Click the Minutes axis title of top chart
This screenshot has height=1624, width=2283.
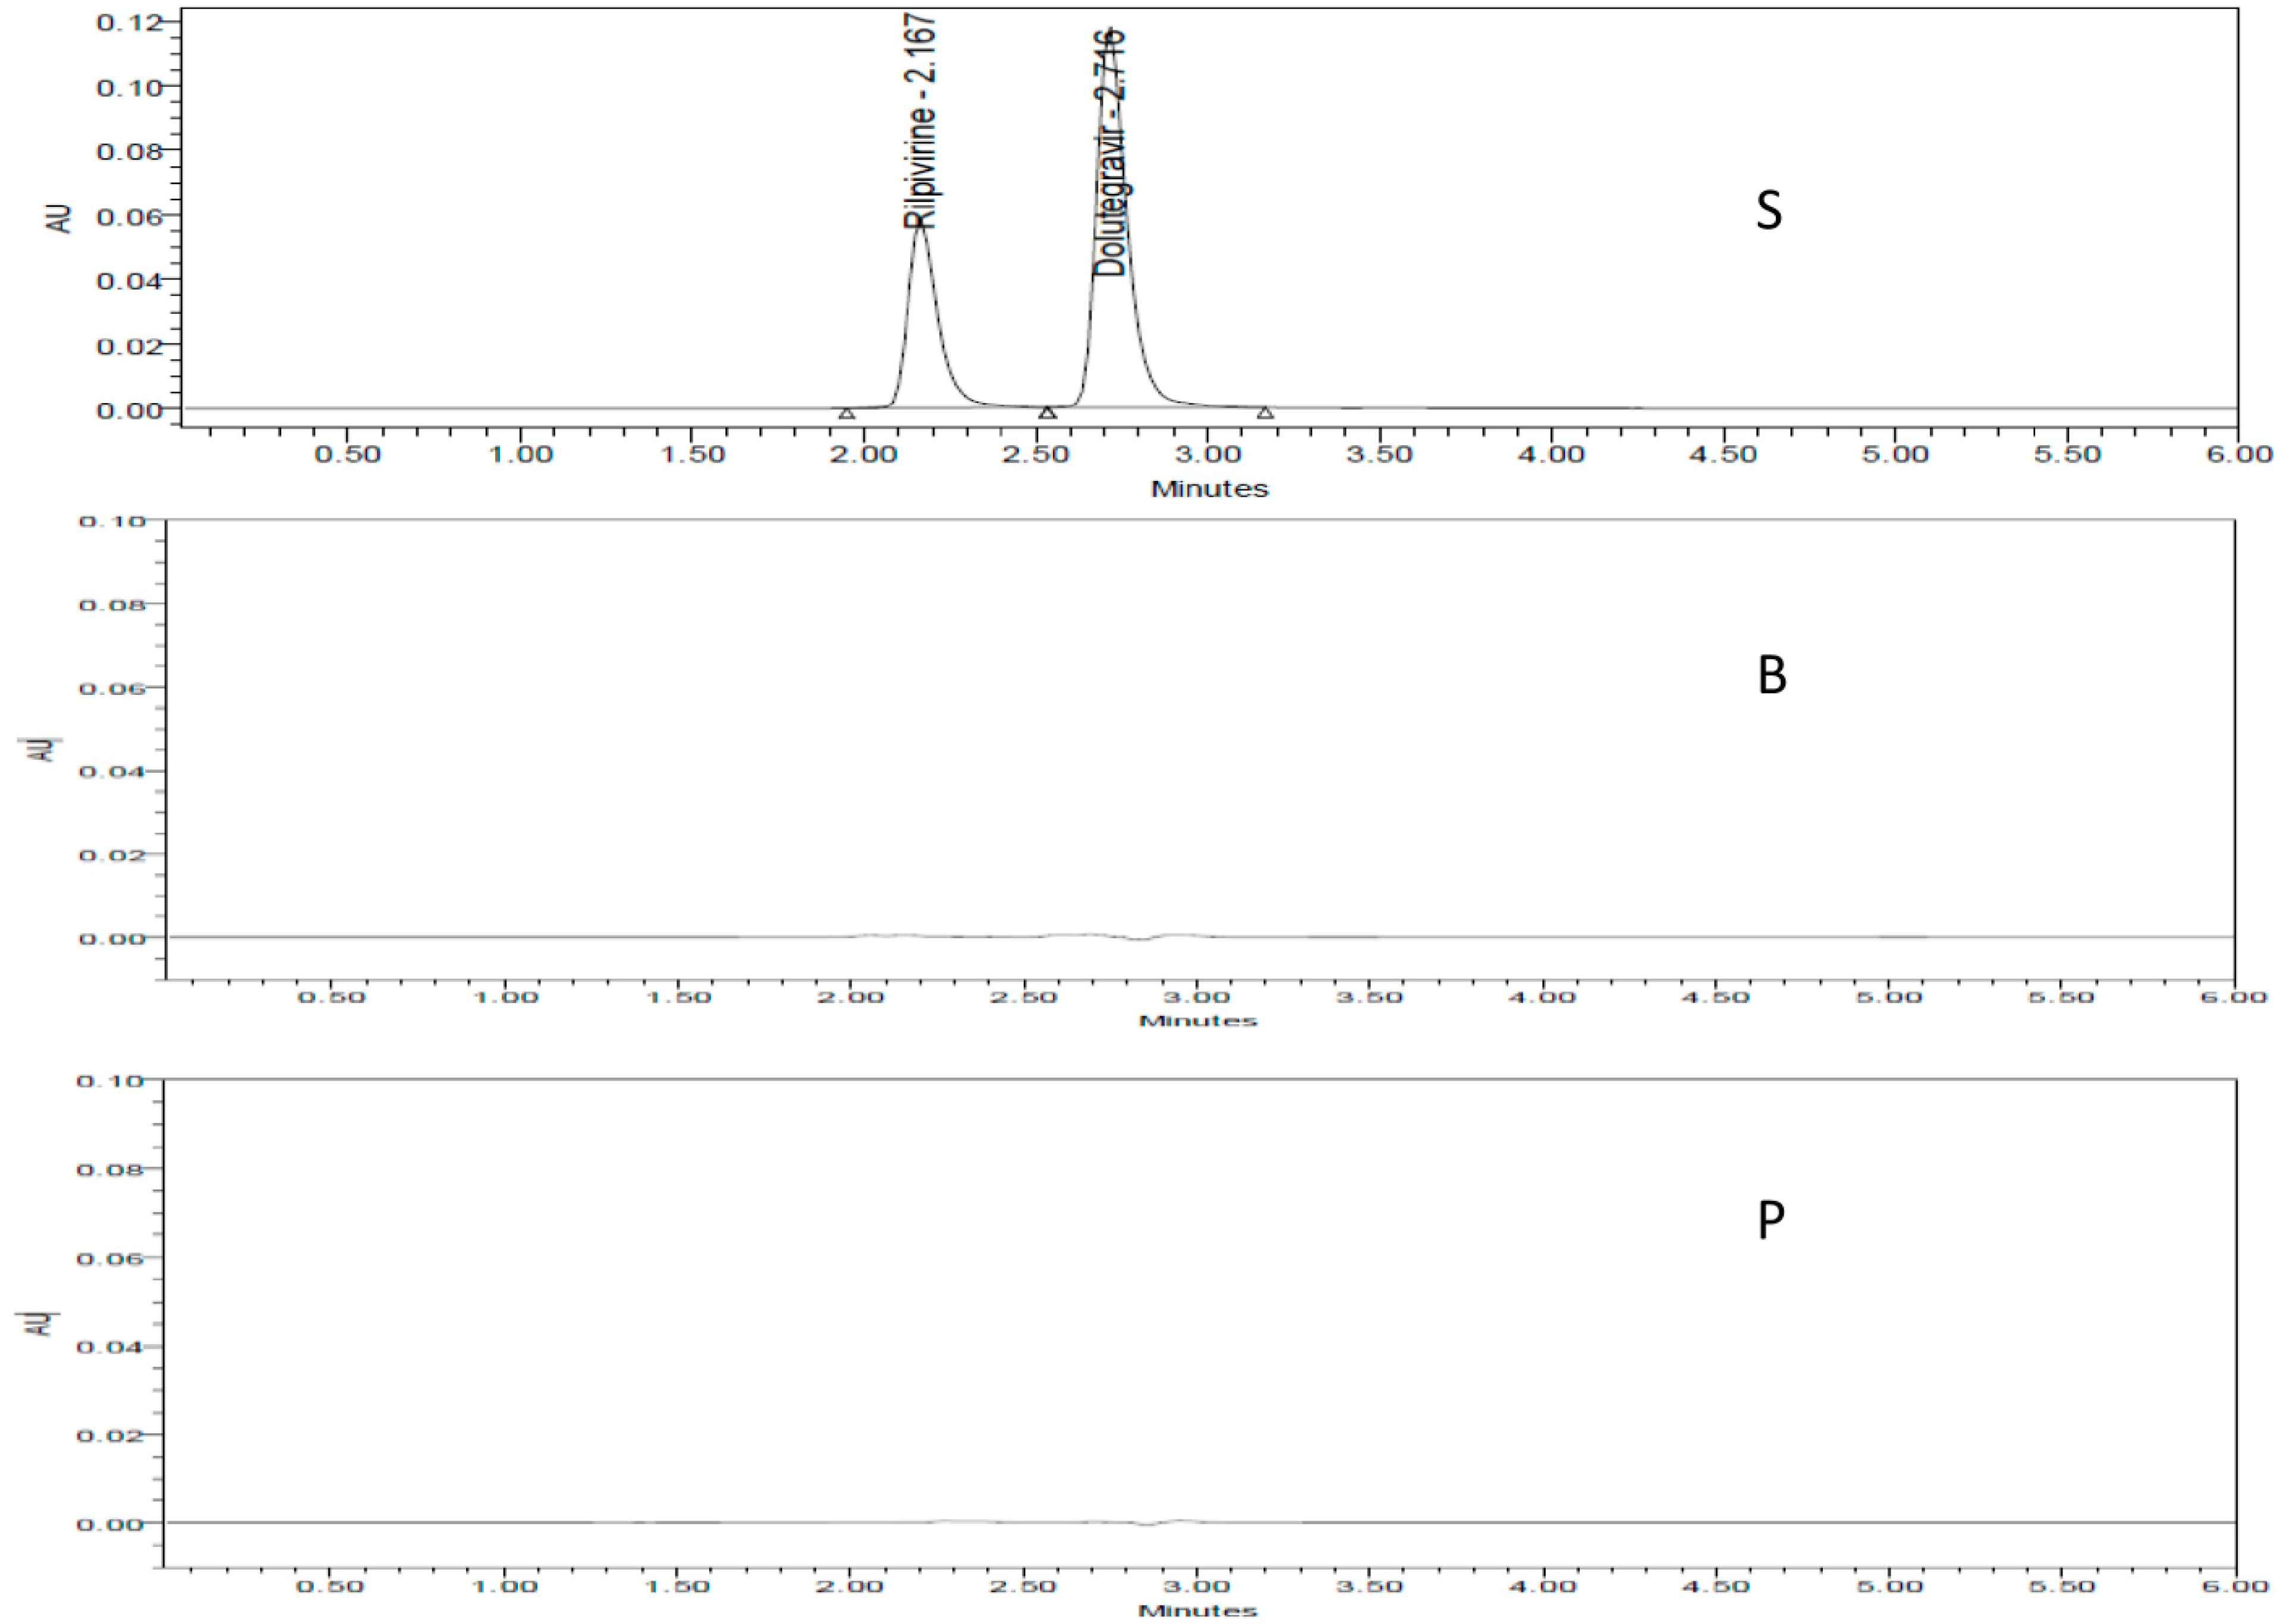tap(1209, 489)
